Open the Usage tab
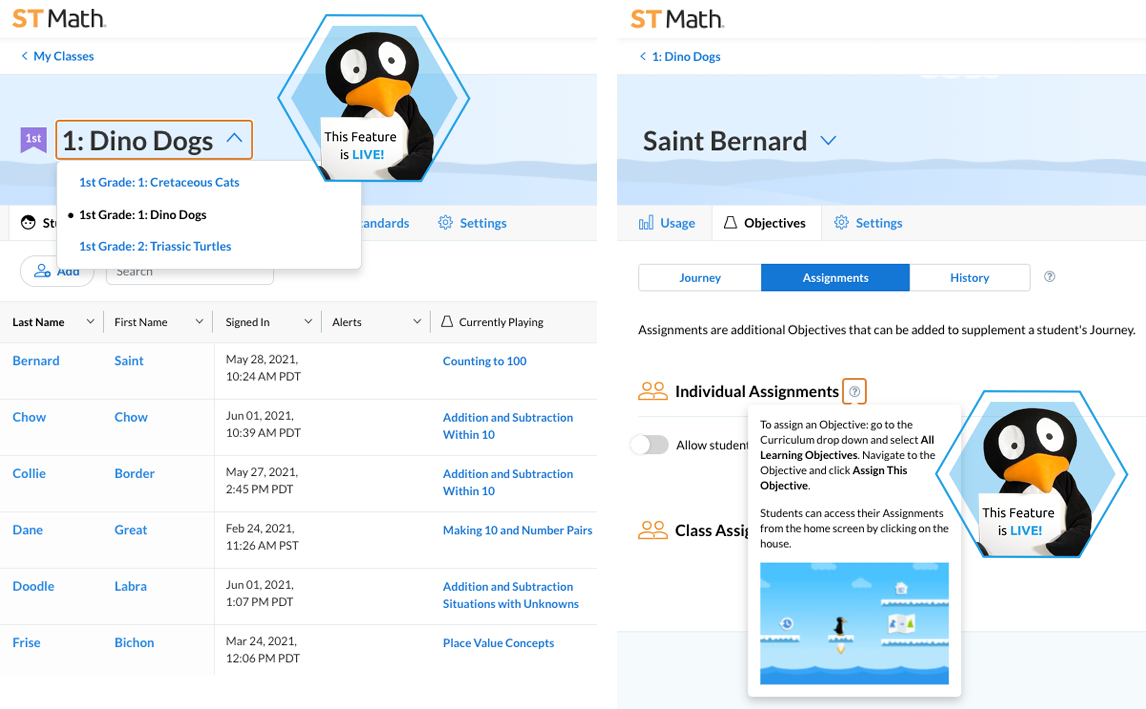This screenshot has height=709, width=1146. [x=666, y=223]
